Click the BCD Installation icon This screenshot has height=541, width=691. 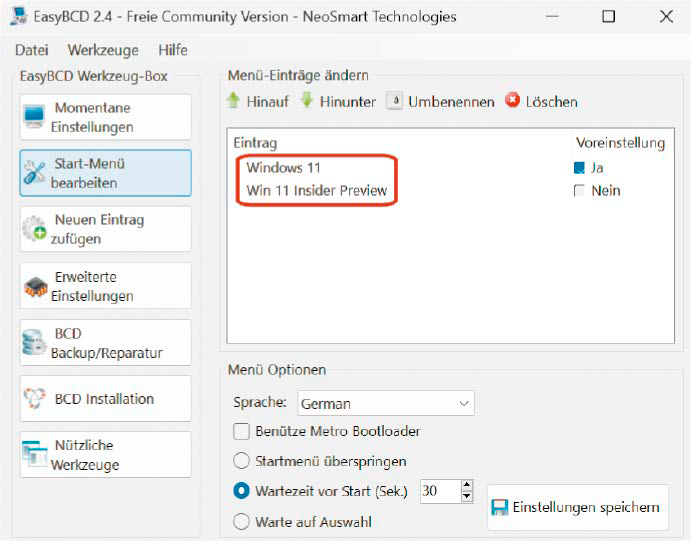coord(34,398)
